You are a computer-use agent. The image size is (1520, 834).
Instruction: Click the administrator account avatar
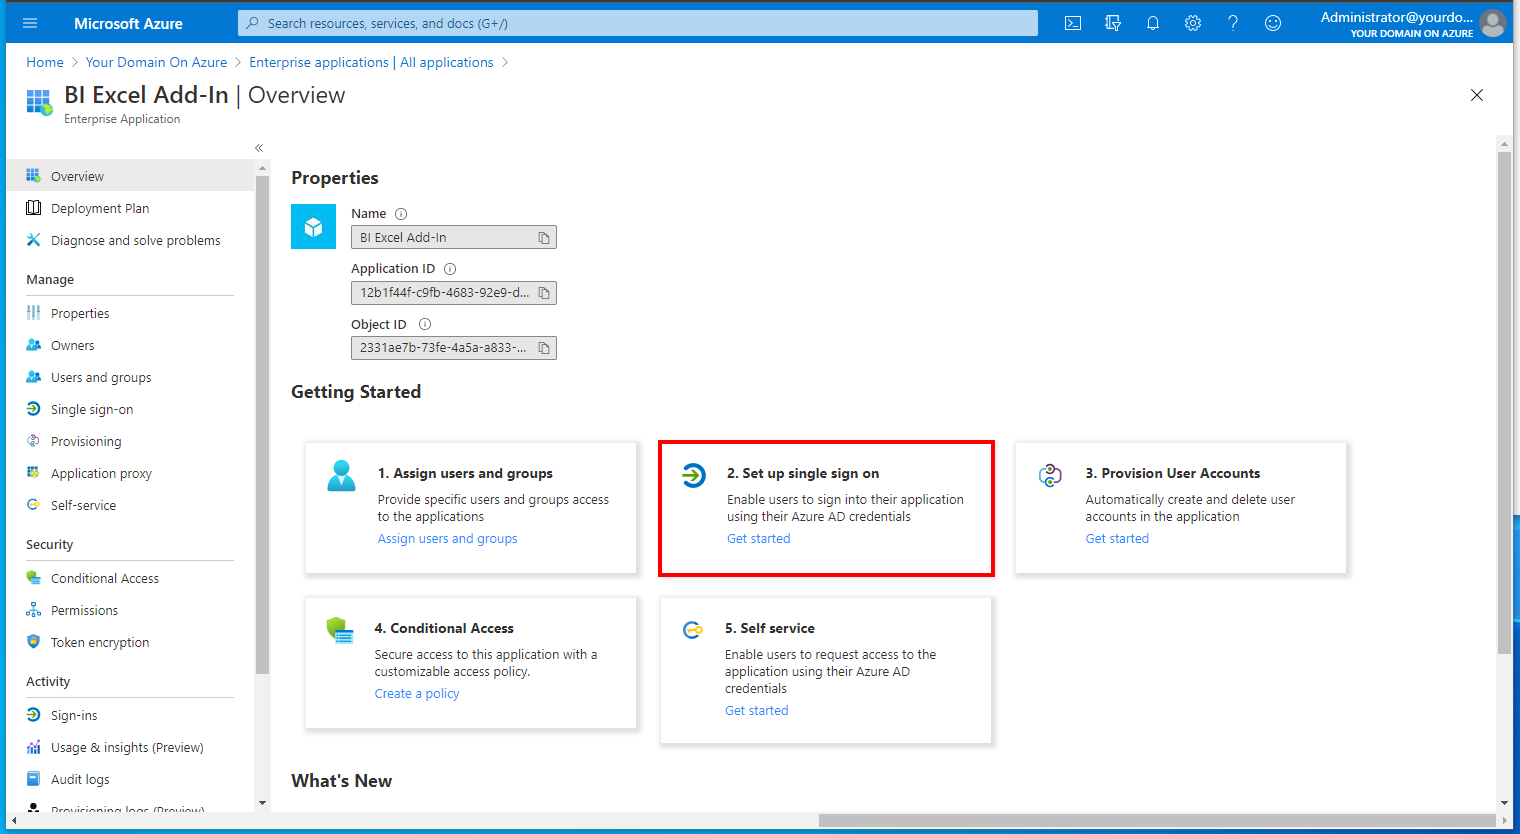coord(1493,23)
